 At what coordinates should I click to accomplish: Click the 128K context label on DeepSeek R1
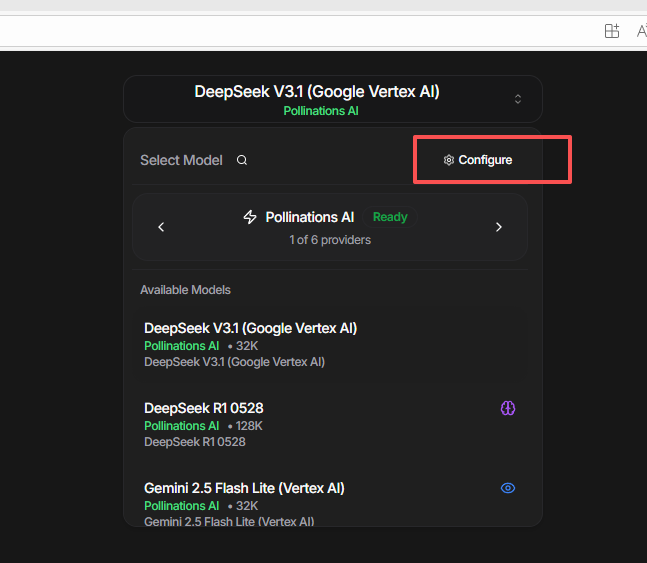(248, 426)
